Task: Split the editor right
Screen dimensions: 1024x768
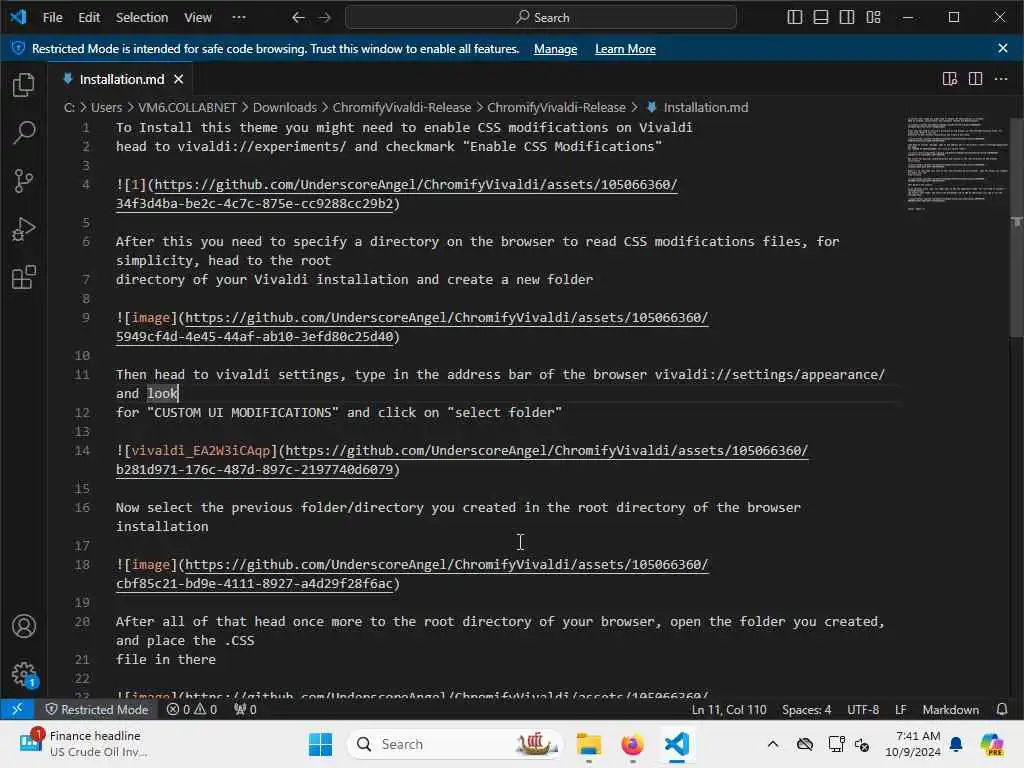Action: pos(975,79)
